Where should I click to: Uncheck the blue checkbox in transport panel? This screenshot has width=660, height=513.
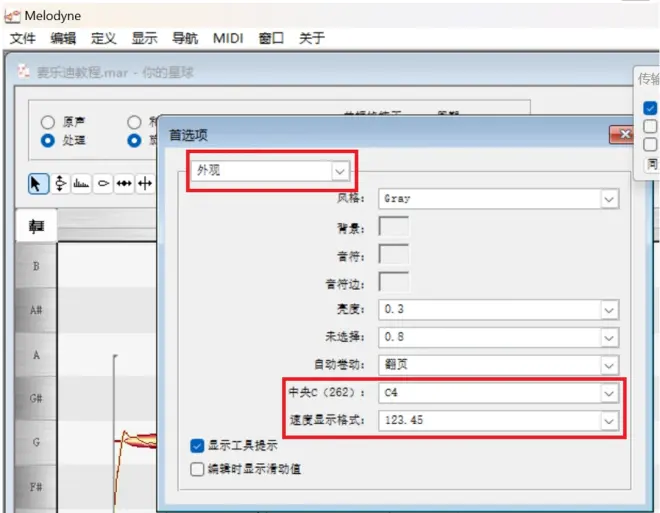pos(650,108)
